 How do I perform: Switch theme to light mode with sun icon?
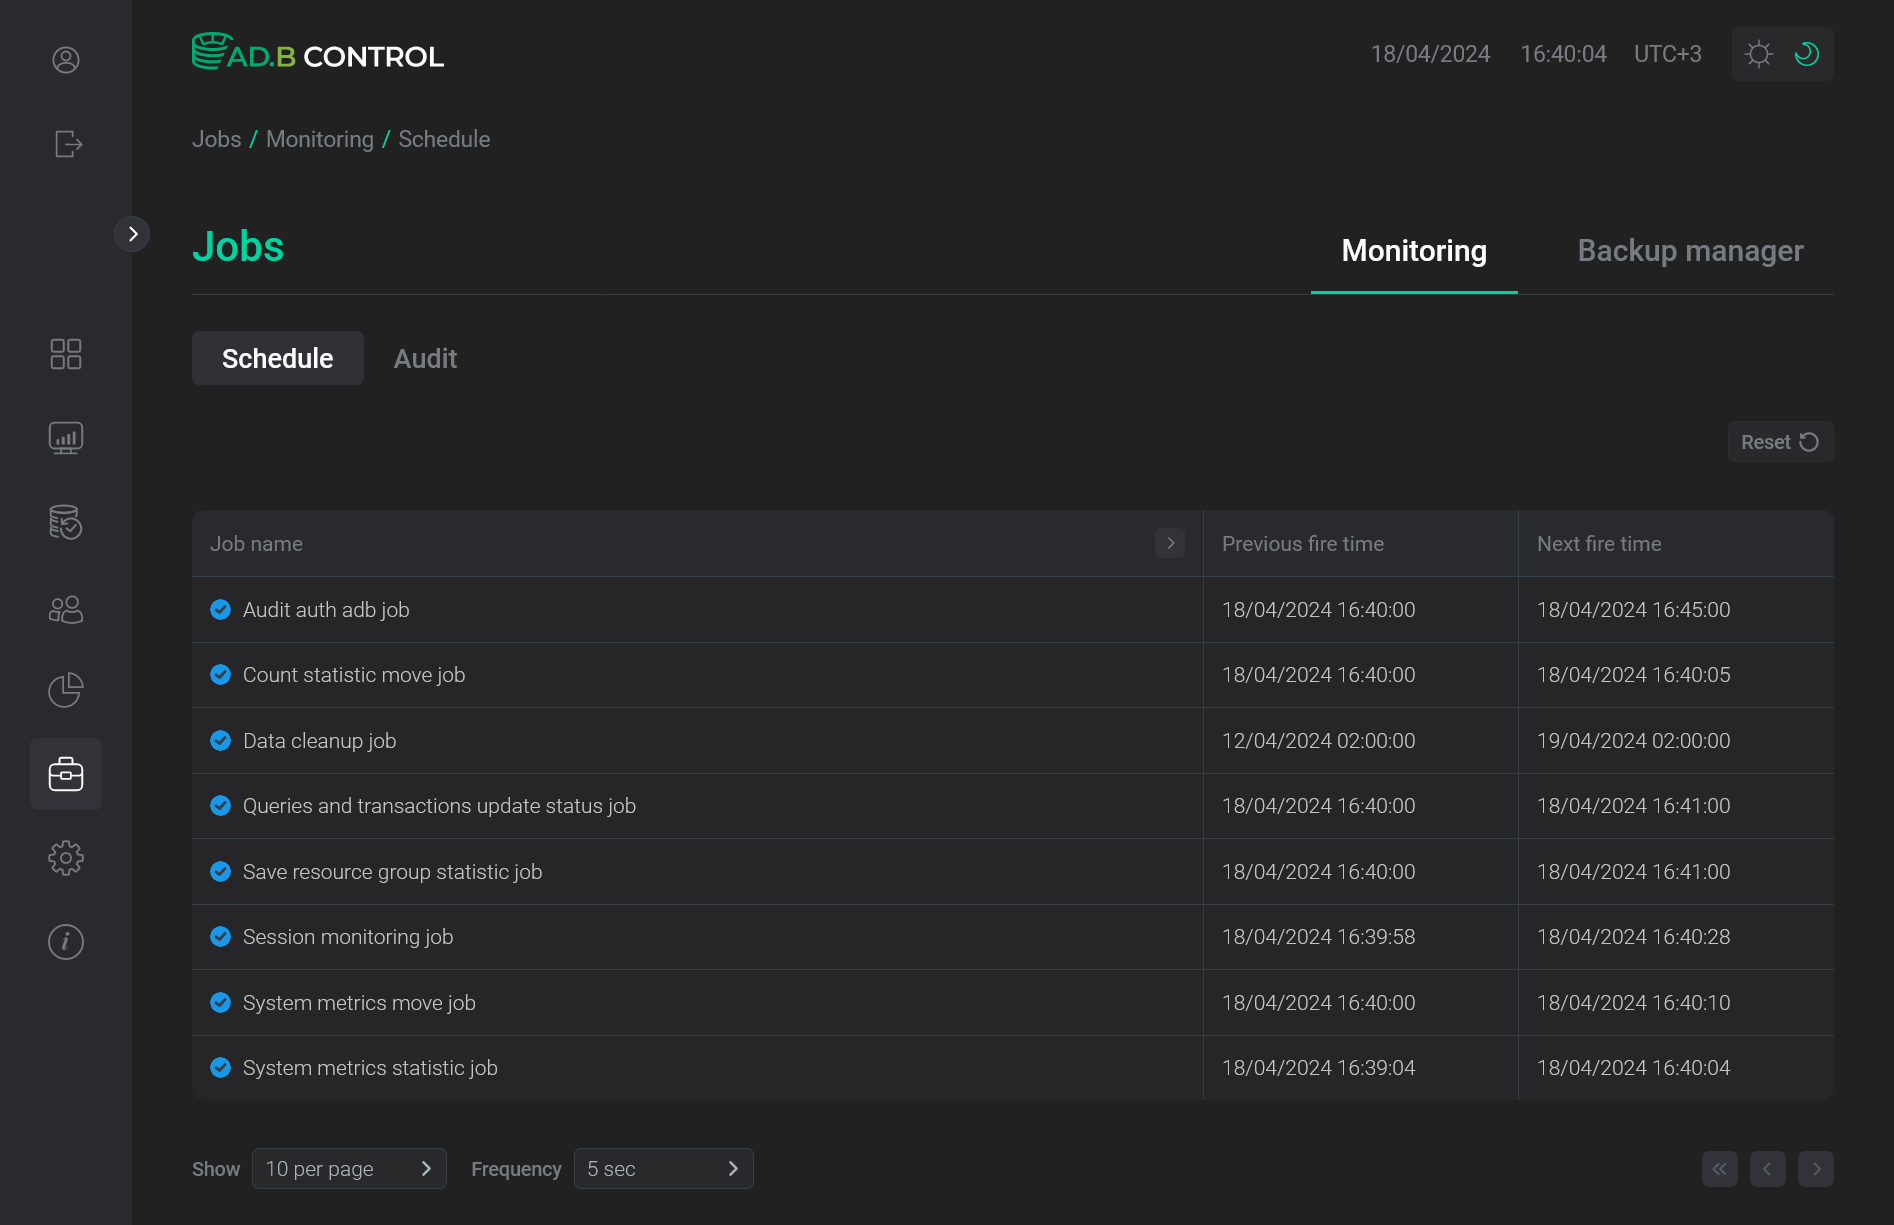1758,53
